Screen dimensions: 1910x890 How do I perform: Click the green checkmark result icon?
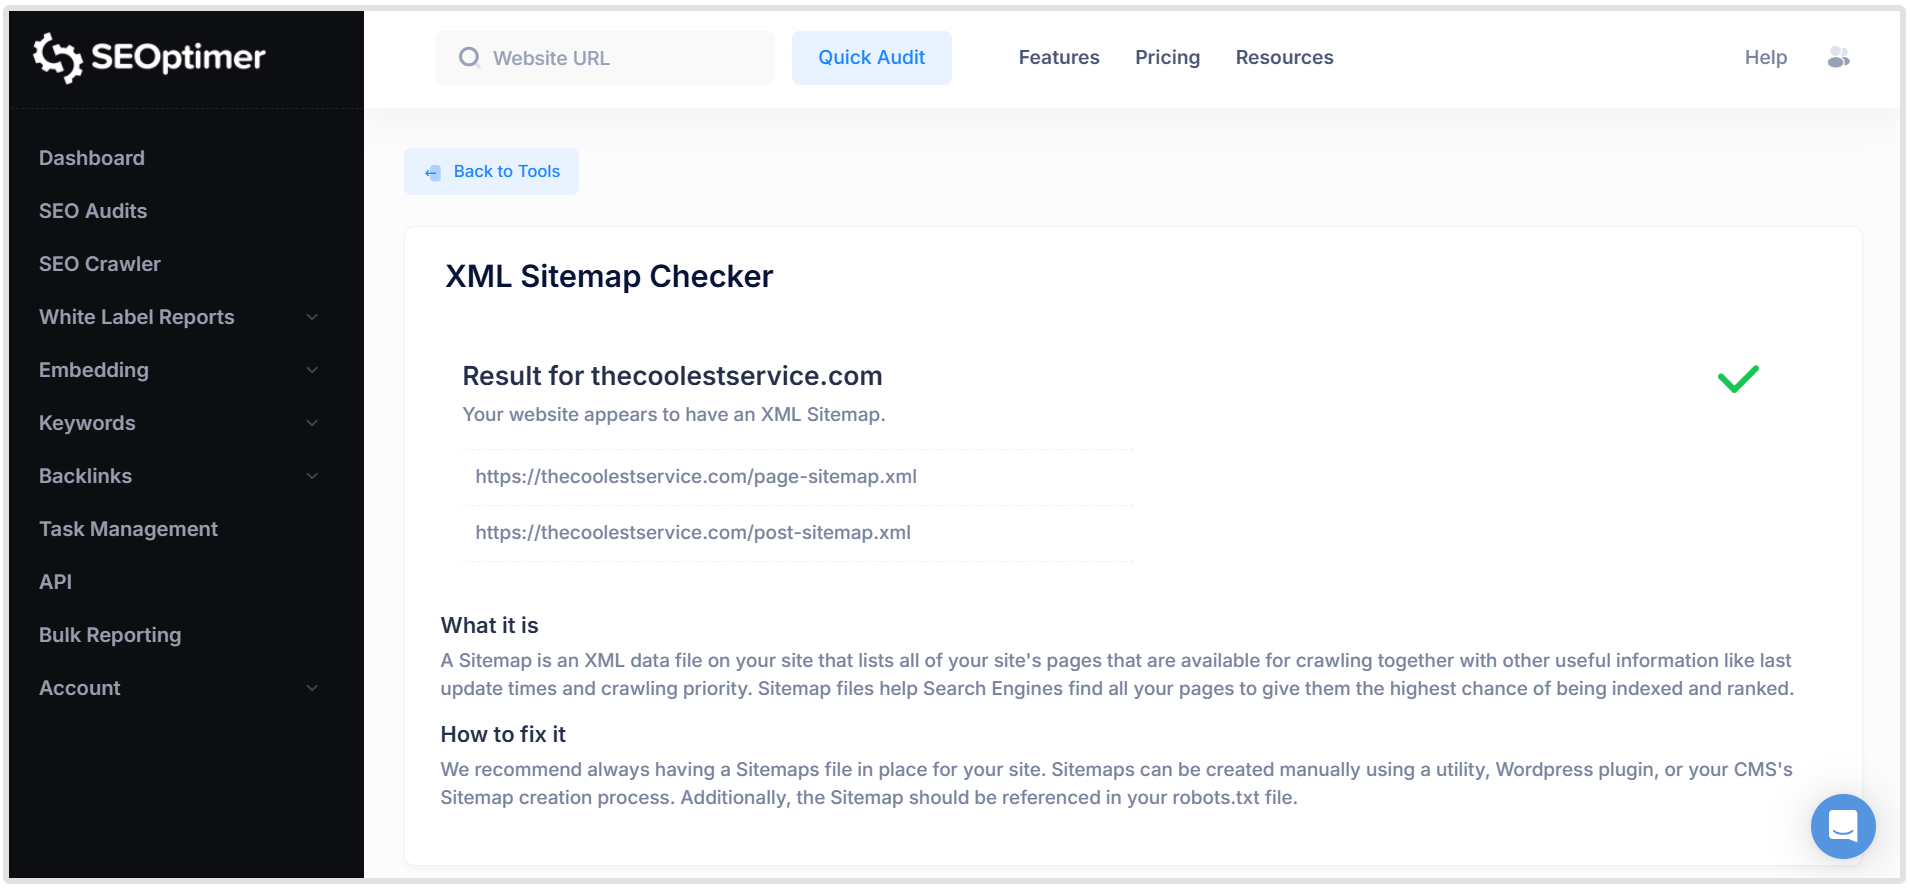(1738, 379)
